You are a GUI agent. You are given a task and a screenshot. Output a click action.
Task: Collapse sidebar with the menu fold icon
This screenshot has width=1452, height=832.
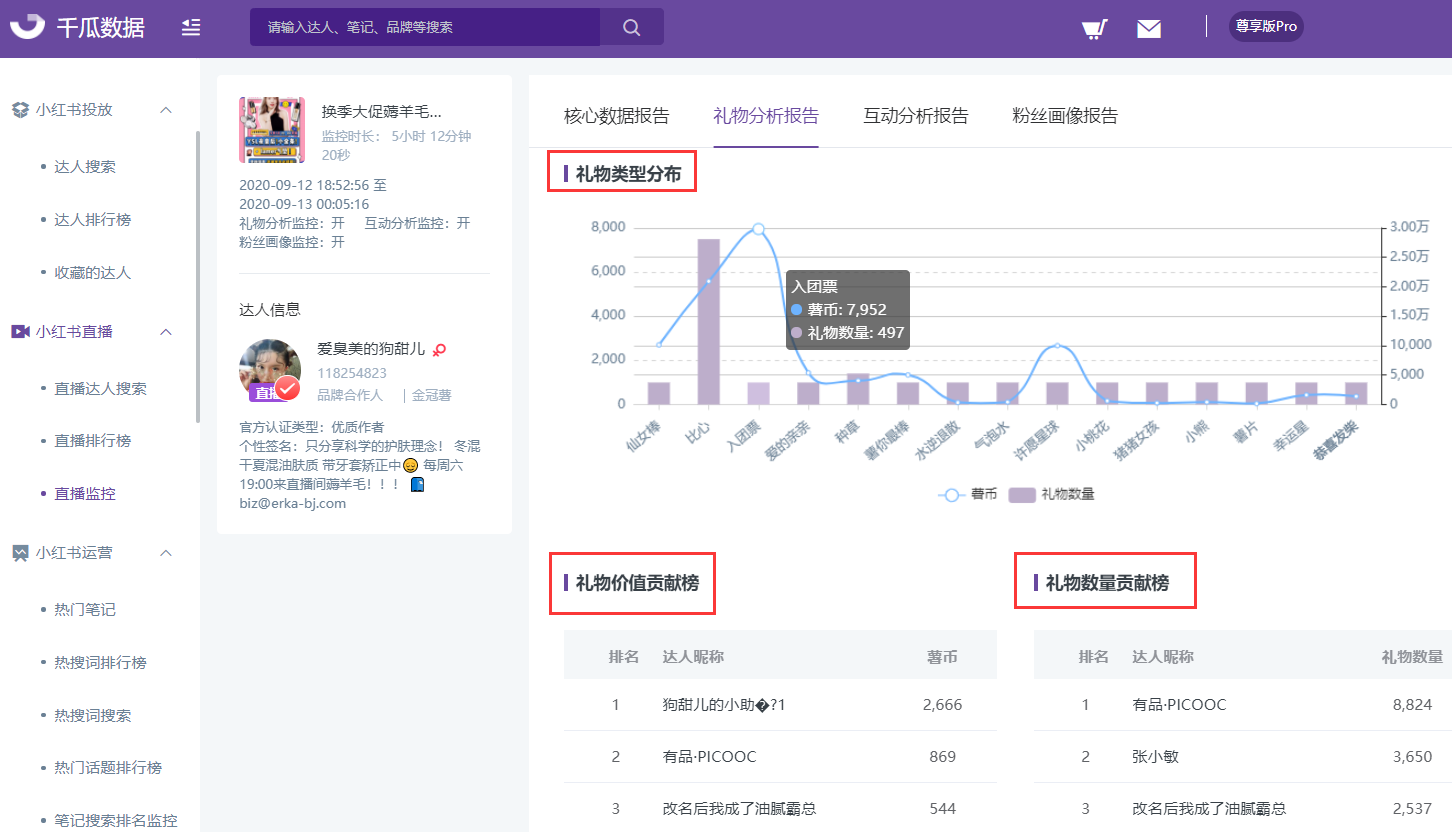click(x=191, y=28)
